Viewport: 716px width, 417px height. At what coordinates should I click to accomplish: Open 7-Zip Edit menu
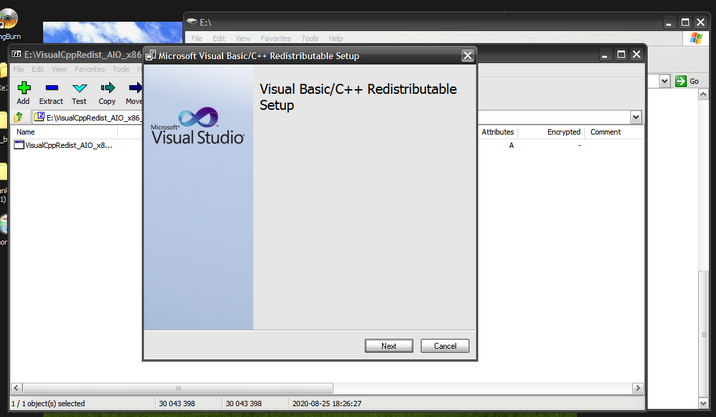pyautogui.click(x=38, y=69)
